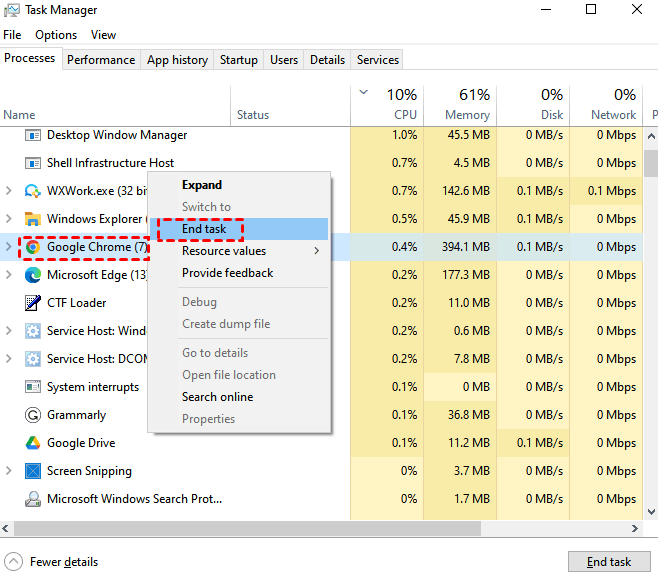
Task: Expand the Microsoft Edge process group
Action: (x=9, y=275)
